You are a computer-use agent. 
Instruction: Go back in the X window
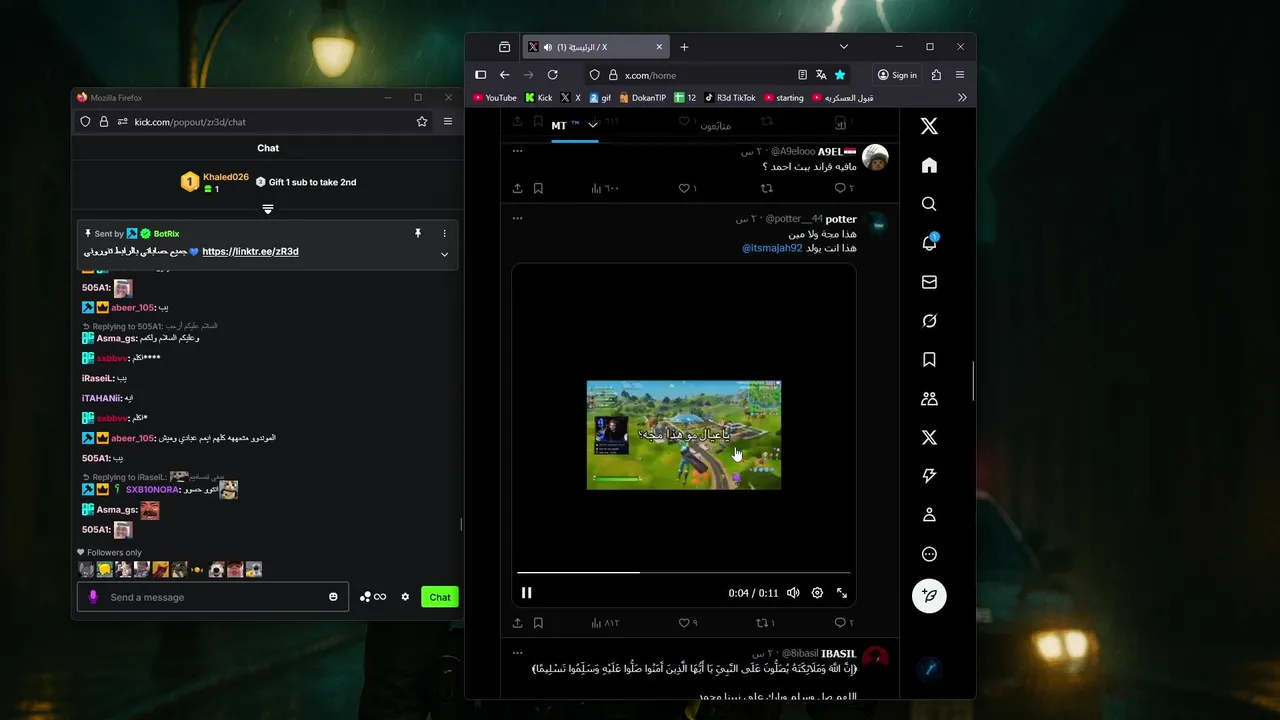click(504, 75)
